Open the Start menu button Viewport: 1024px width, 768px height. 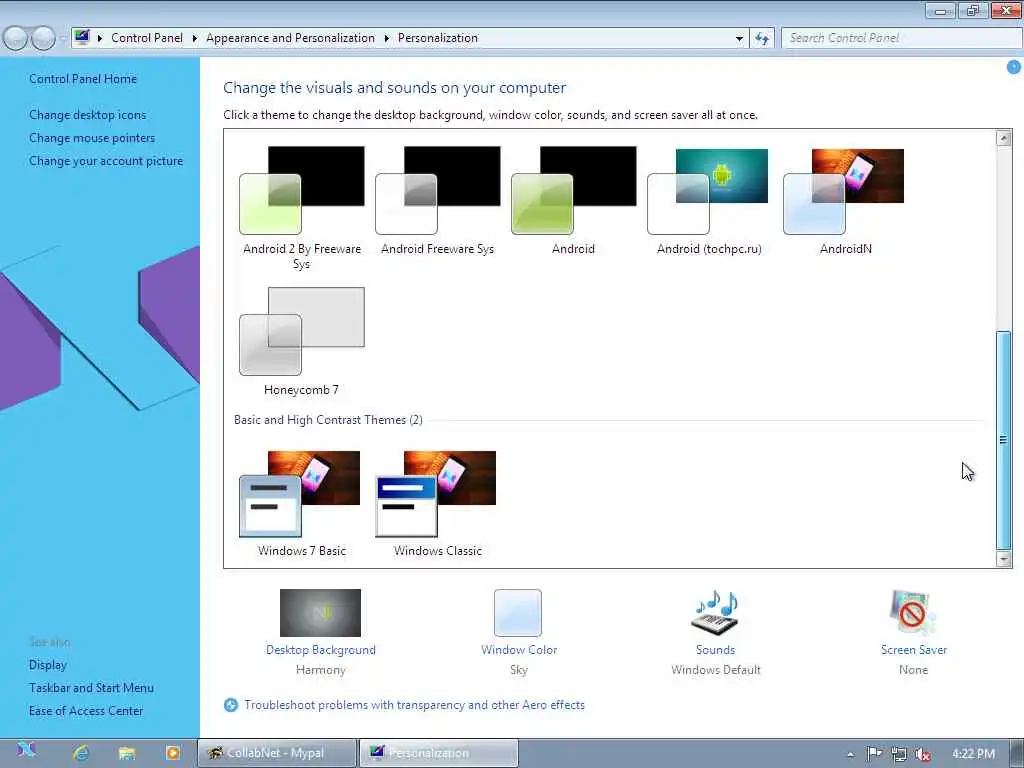pyautogui.click(x=26, y=752)
